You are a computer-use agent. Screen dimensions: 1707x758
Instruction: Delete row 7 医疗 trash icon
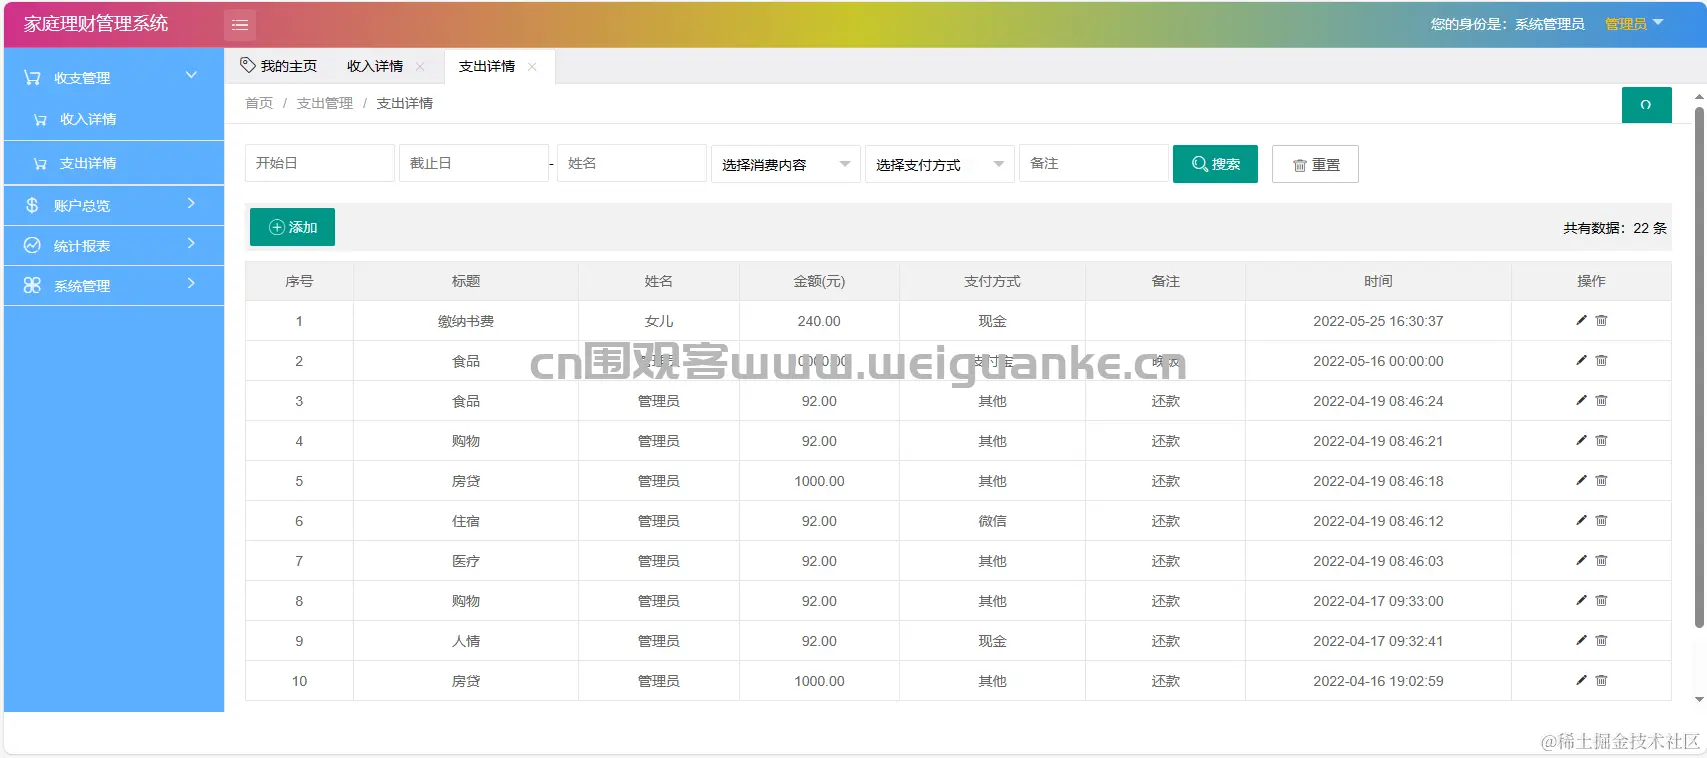tap(1601, 560)
